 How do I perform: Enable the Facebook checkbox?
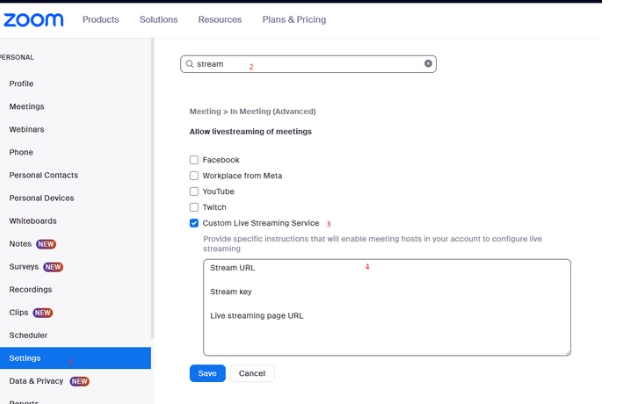pos(194,160)
